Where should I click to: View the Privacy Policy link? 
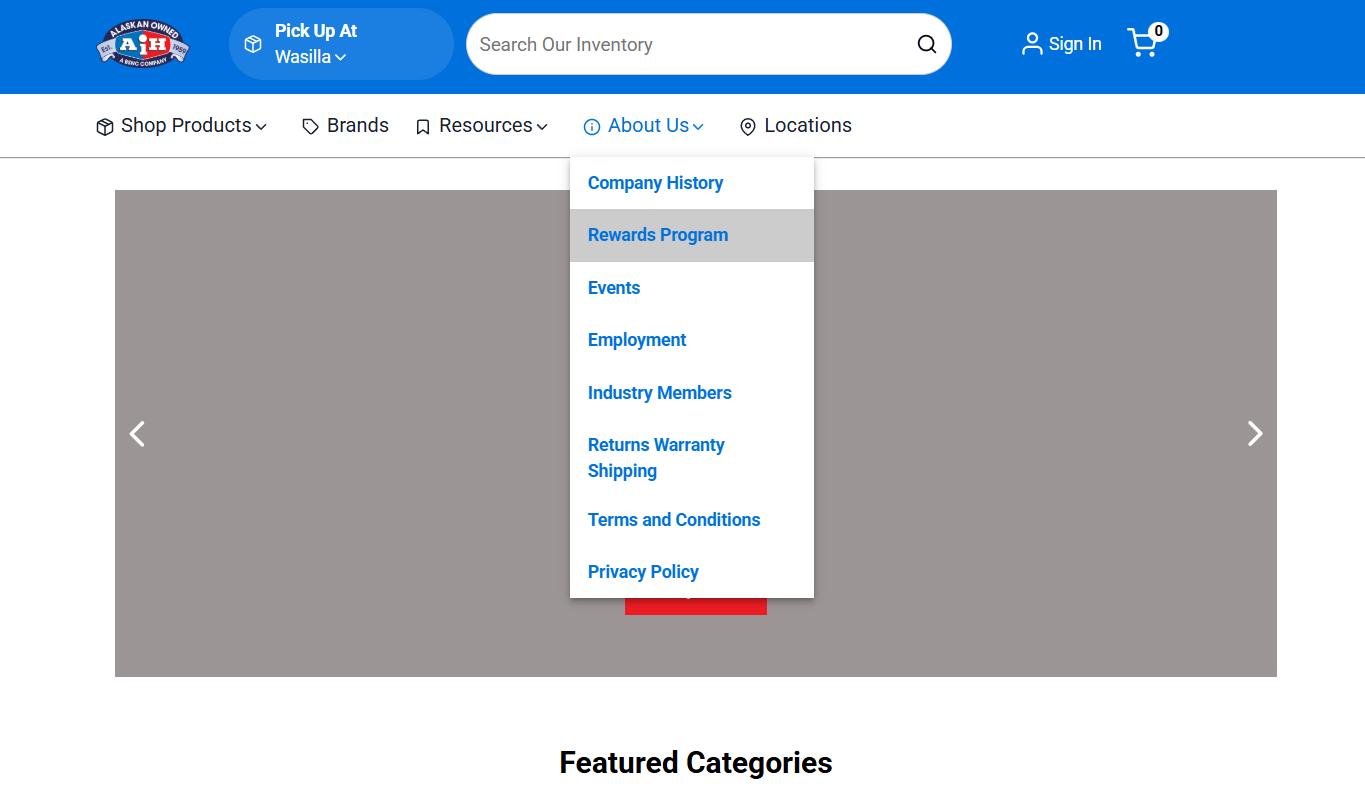pyautogui.click(x=643, y=572)
